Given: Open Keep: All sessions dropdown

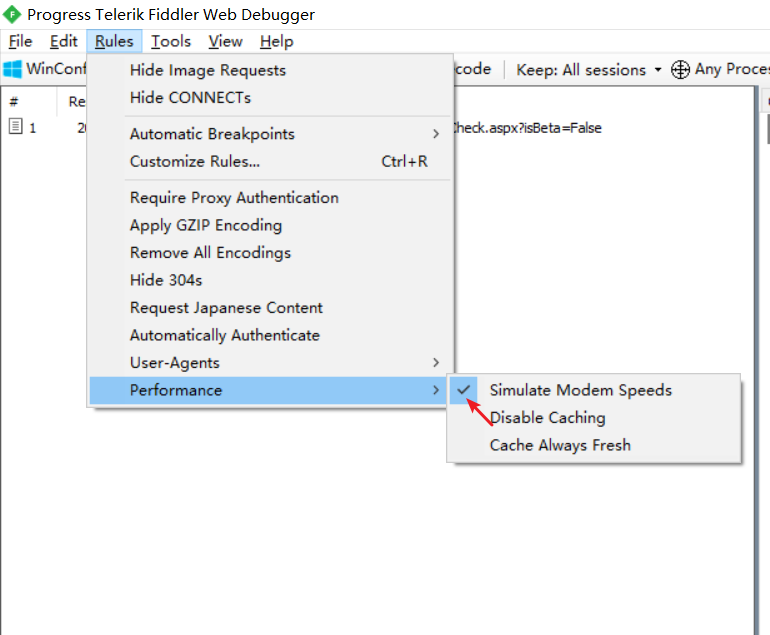Looking at the screenshot, I should coord(589,70).
